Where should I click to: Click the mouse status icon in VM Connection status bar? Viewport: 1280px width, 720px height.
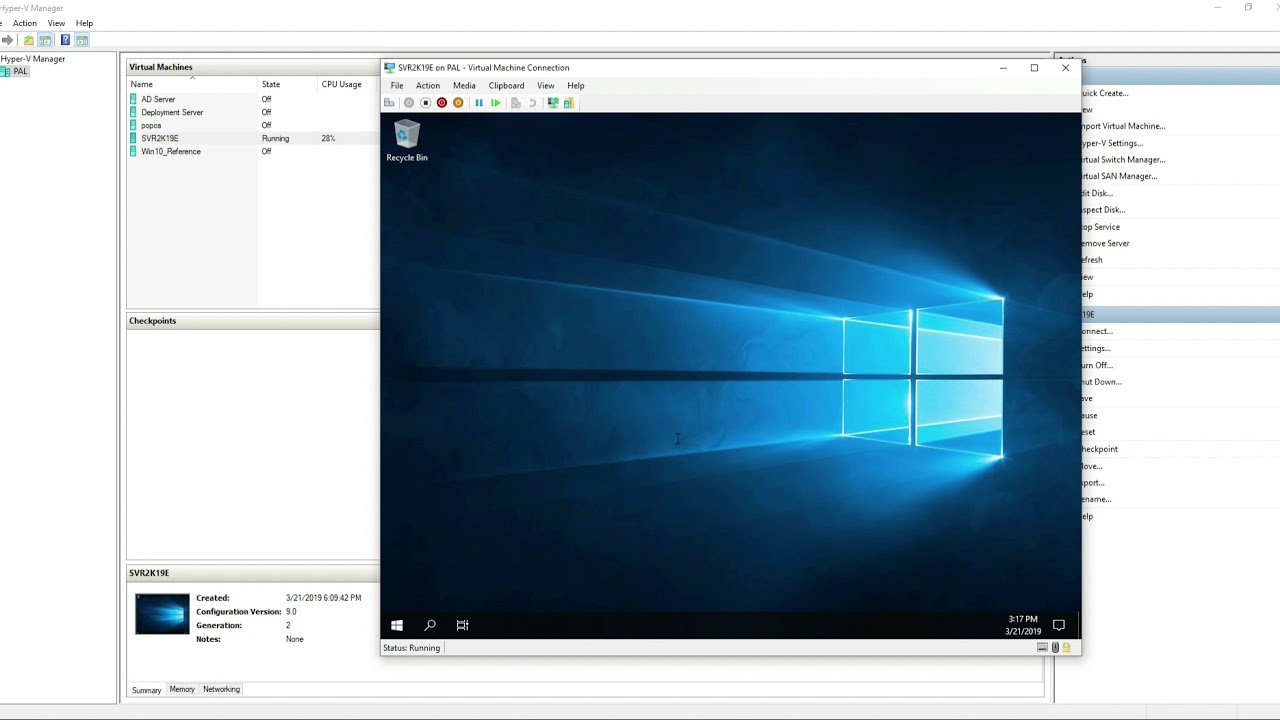click(x=1054, y=648)
